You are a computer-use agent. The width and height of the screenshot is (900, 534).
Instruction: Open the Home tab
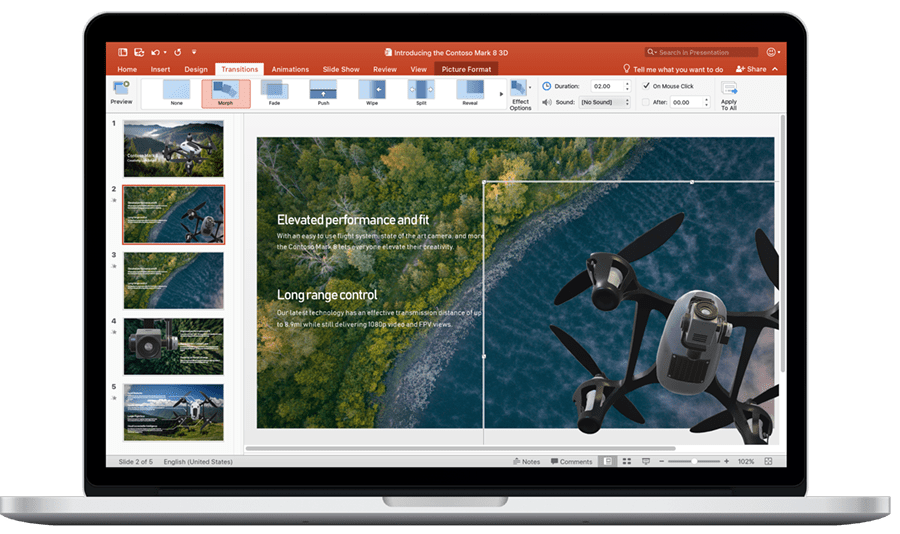coord(127,69)
